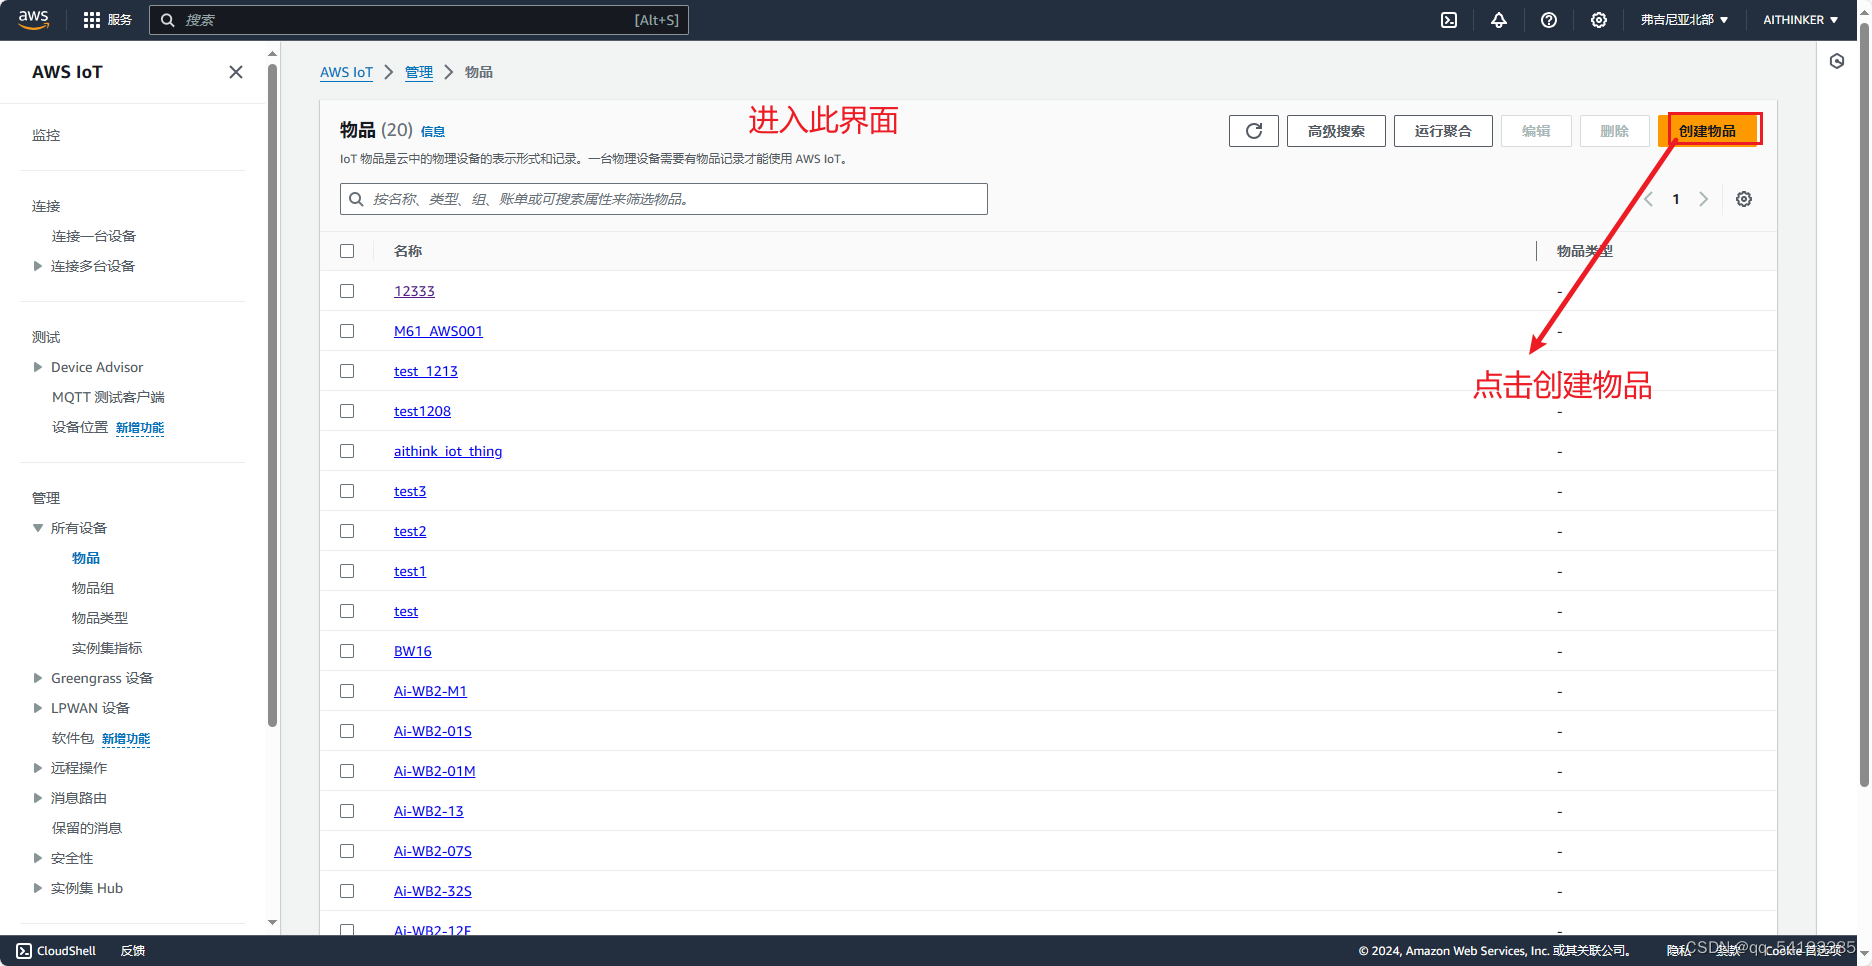The height and width of the screenshot is (966, 1872).
Task: Select the aithink_iot_thing checkbox
Action: (x=347, y=451)
